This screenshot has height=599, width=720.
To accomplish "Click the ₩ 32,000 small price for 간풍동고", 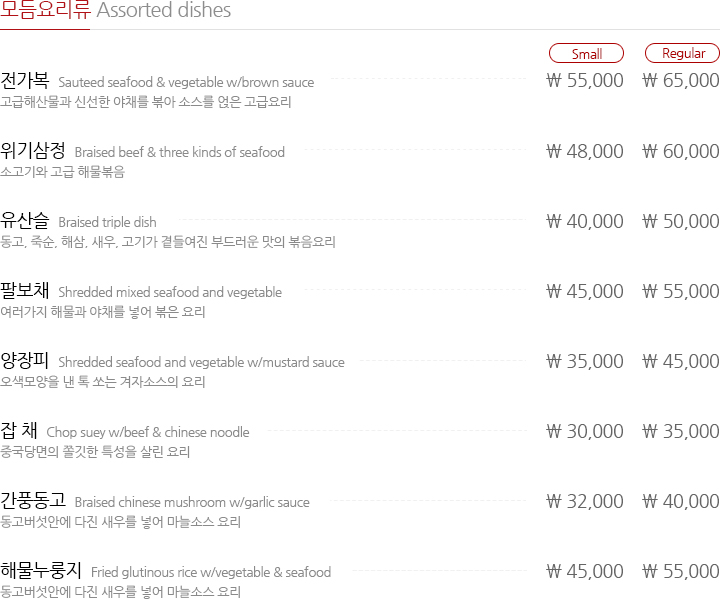I will pyautogui.click(x=585, y=501).
